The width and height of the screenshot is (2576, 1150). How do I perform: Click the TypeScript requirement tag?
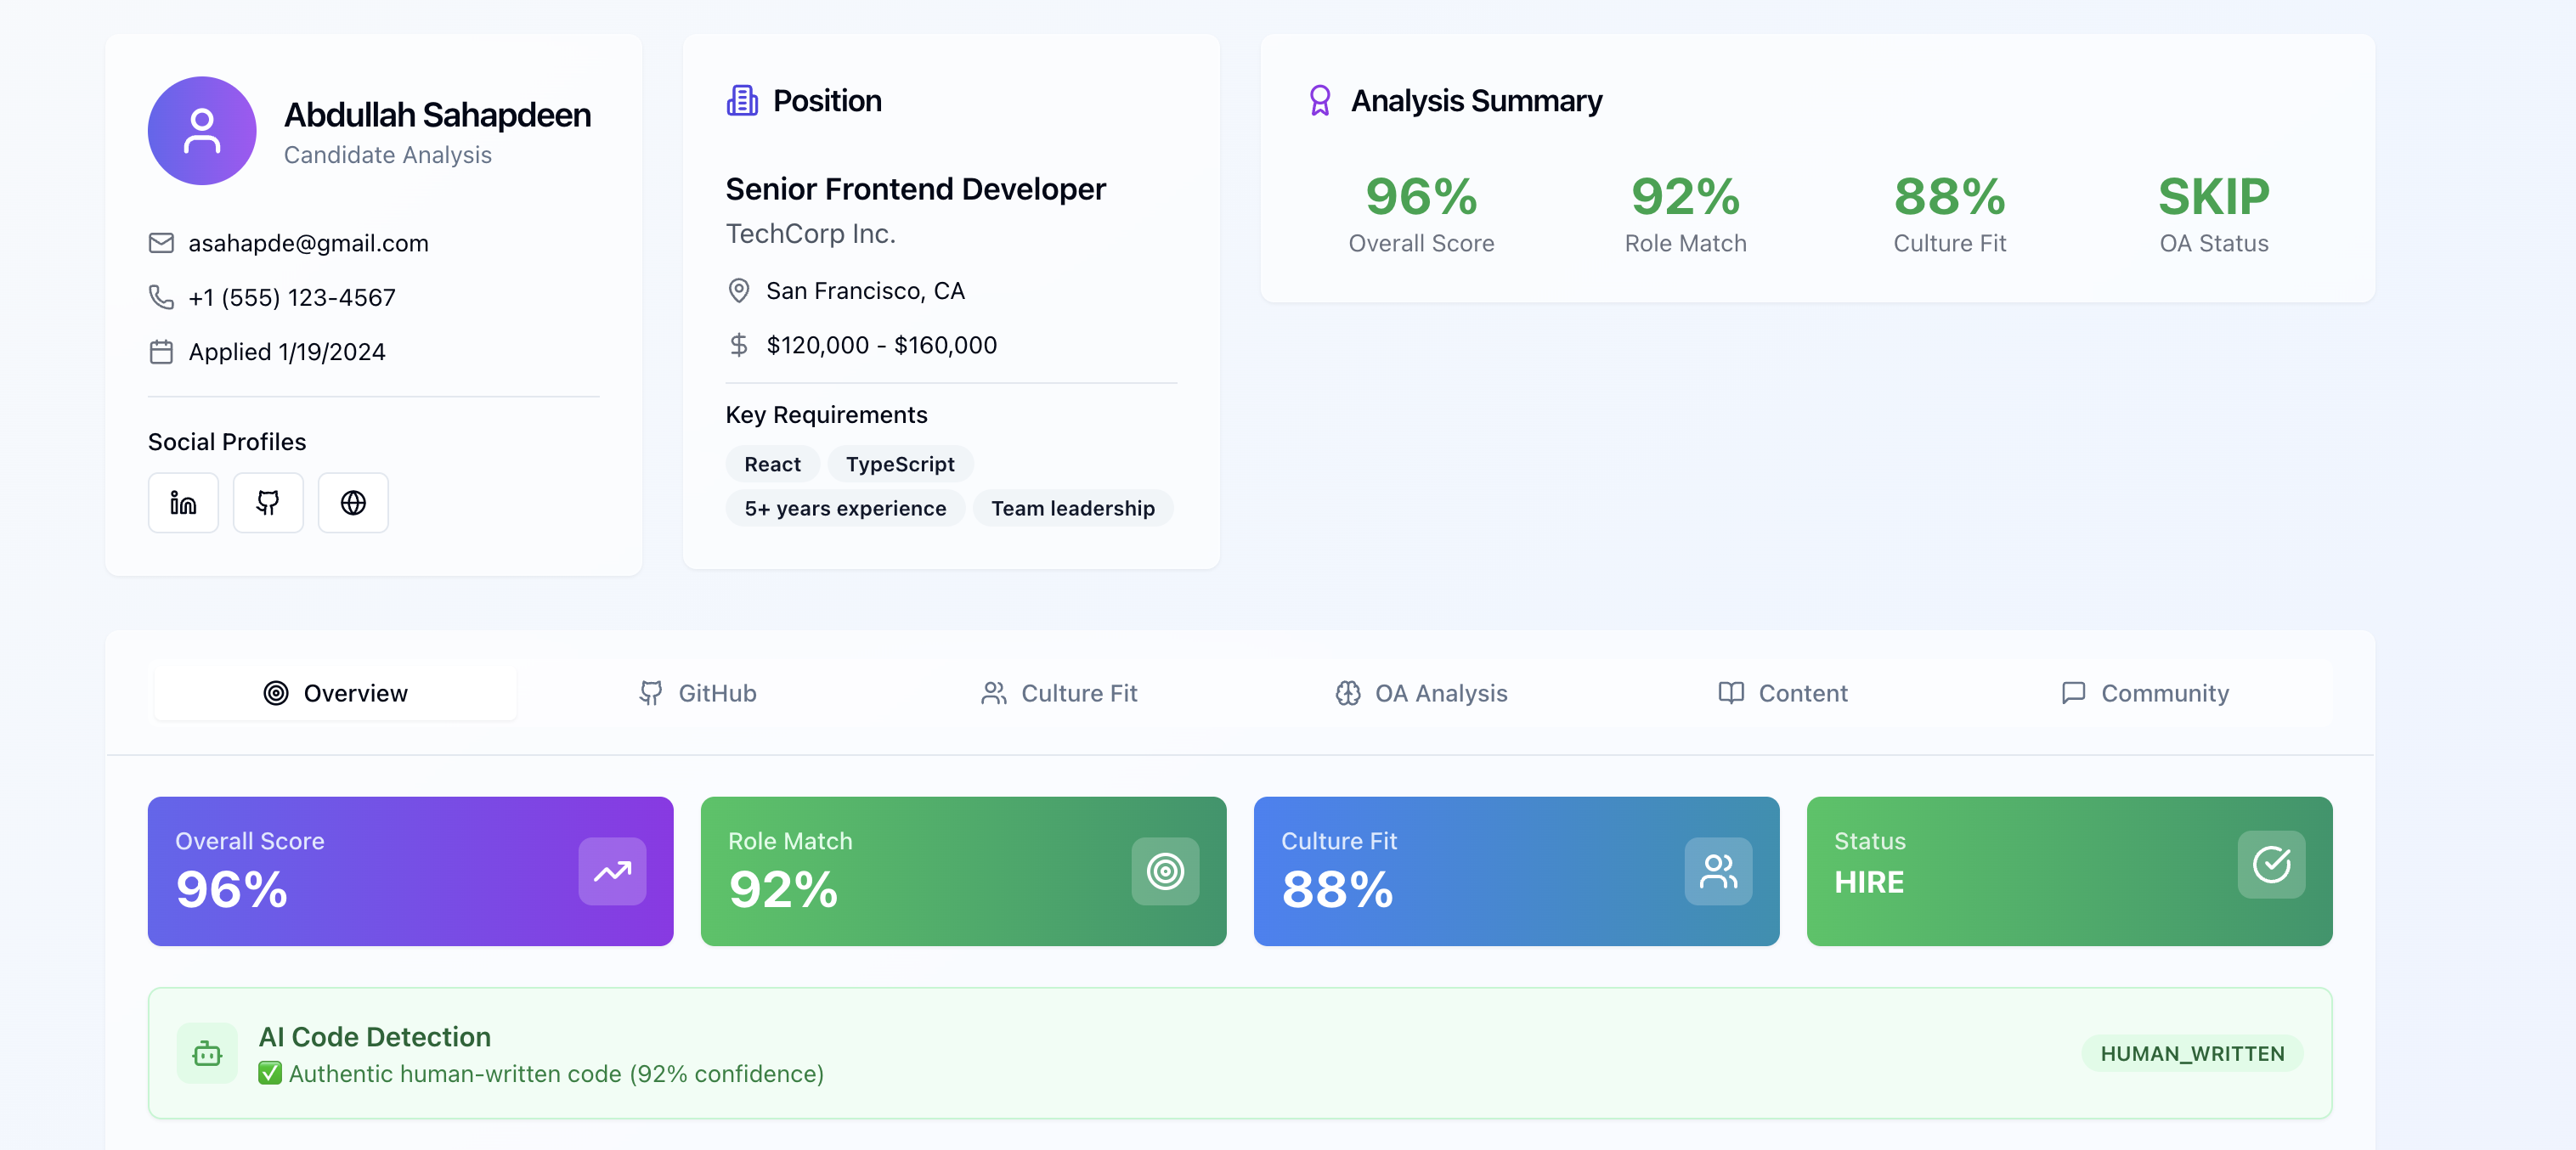tap(900, 464)
